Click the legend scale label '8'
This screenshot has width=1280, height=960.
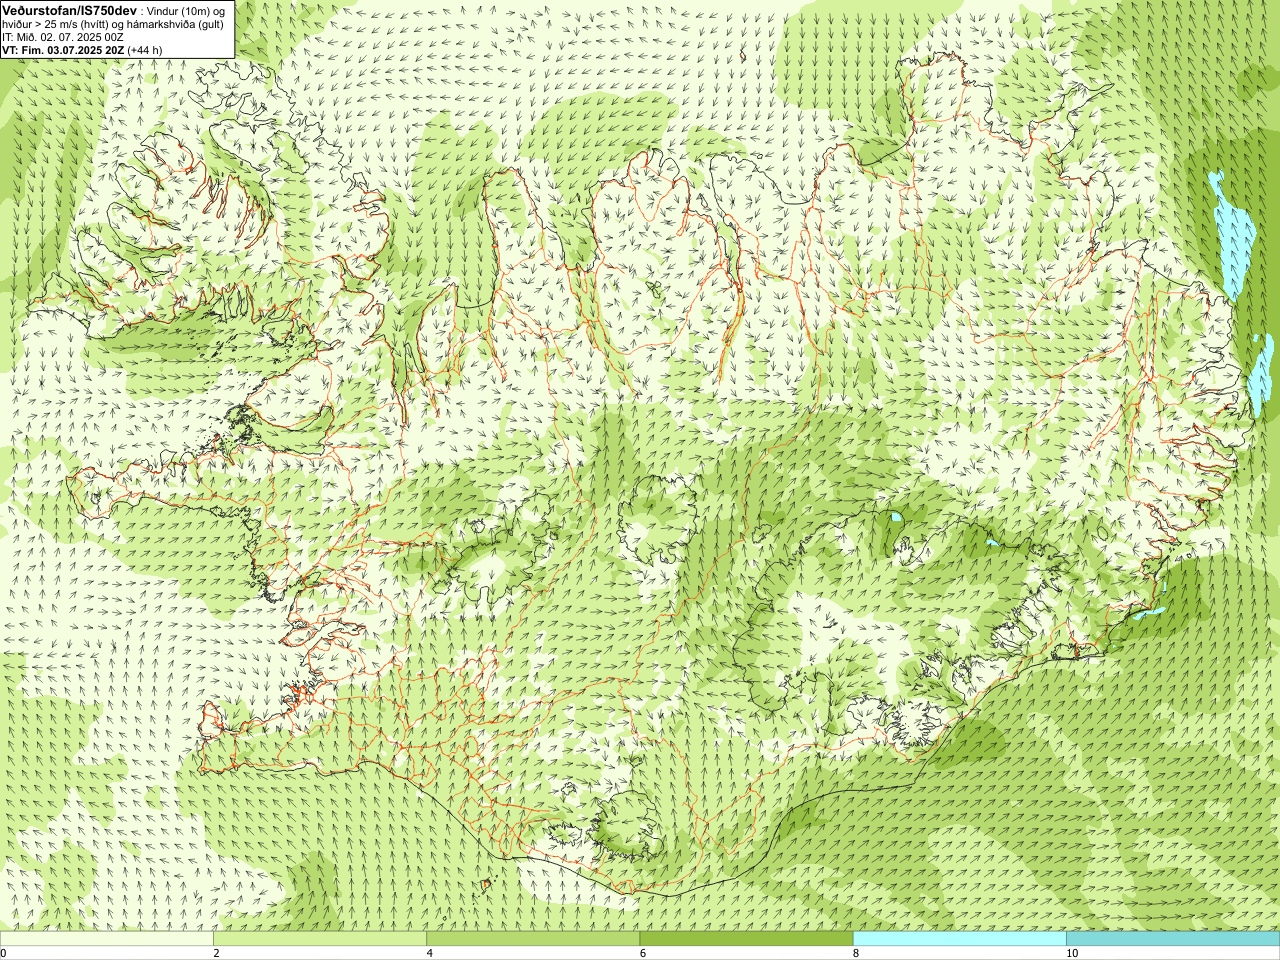(x=856, y=953)
